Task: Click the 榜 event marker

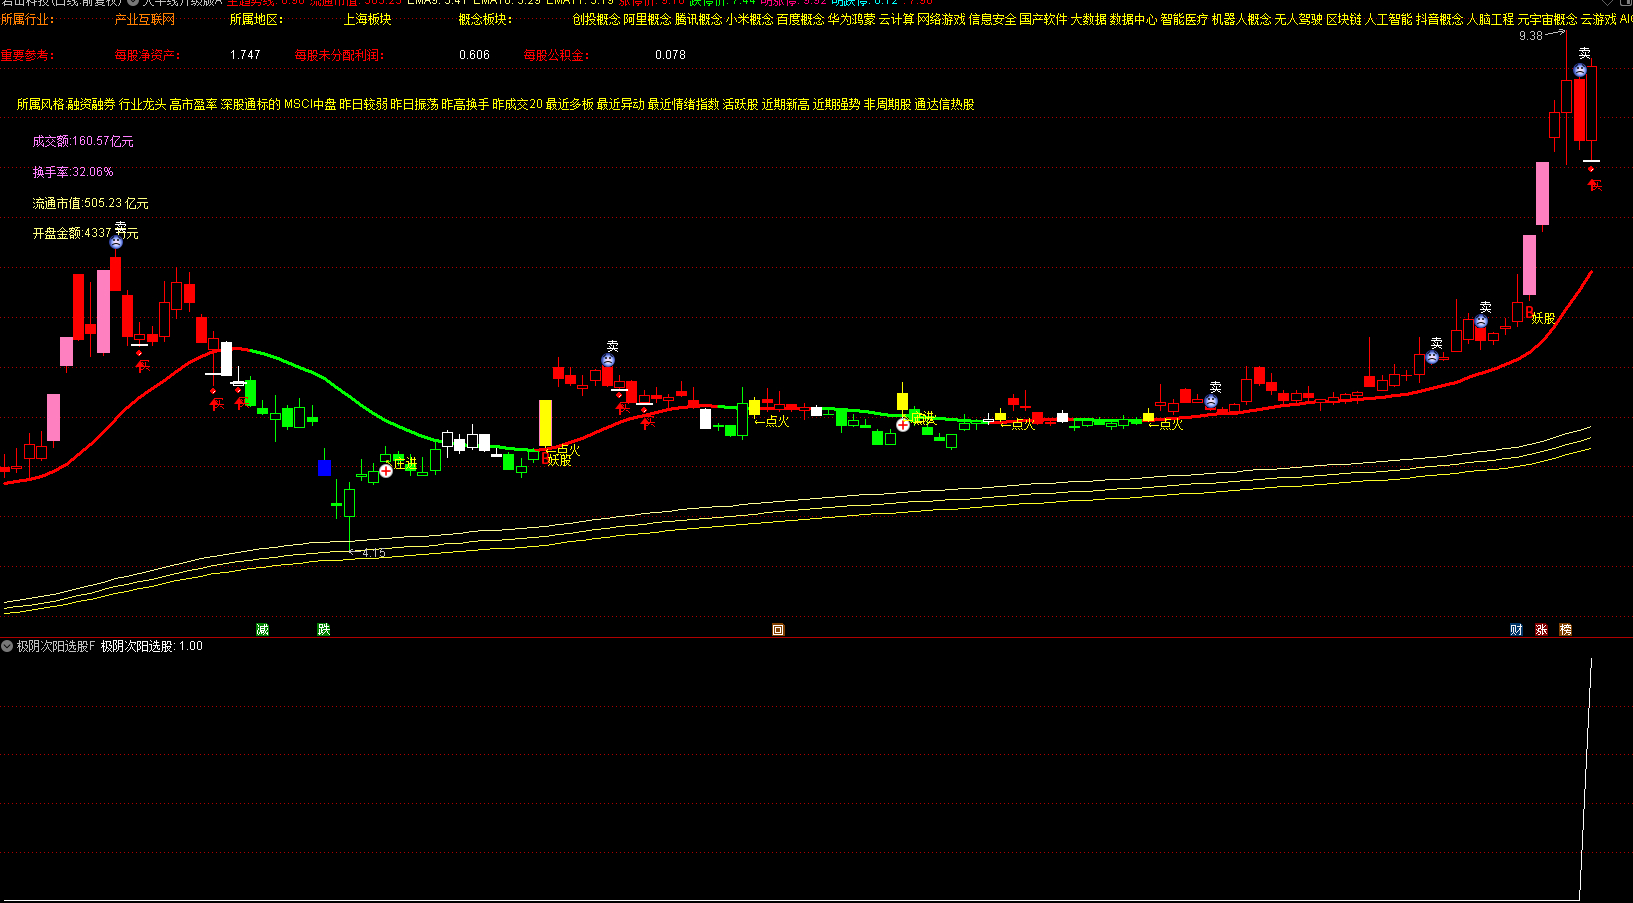Action: coord(1565,629)
